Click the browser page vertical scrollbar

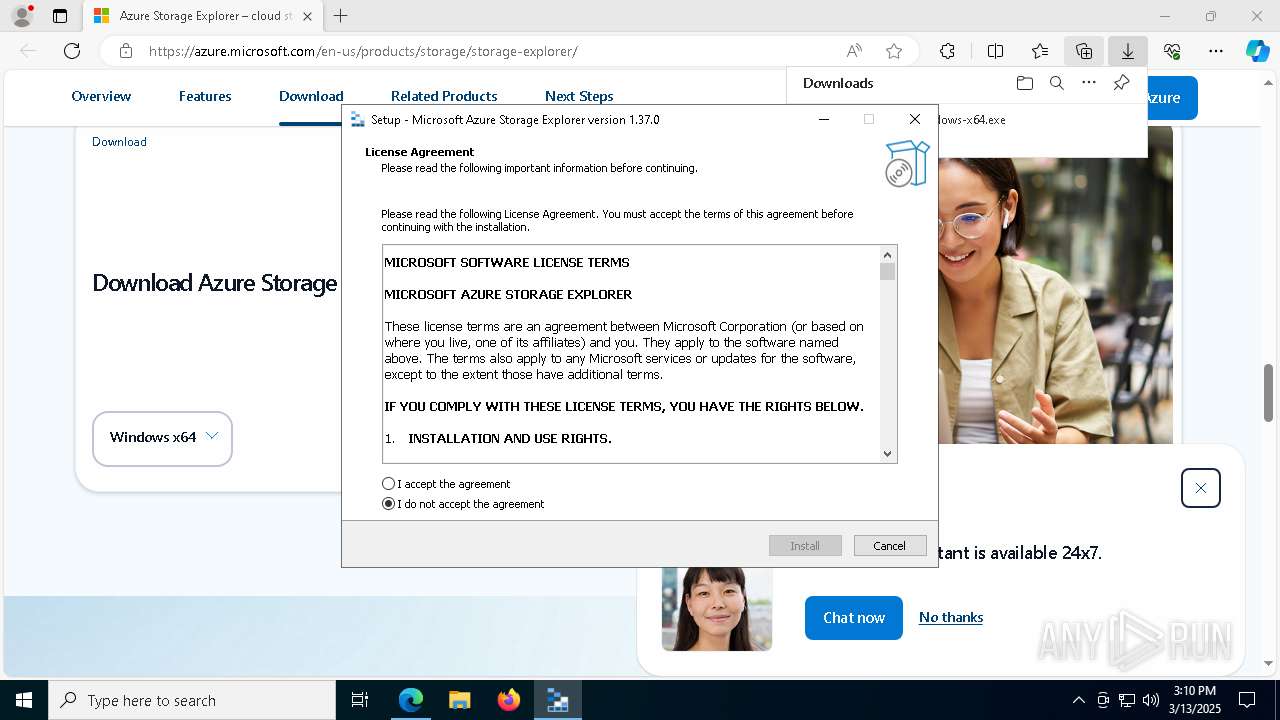(x=1268, y=394)
